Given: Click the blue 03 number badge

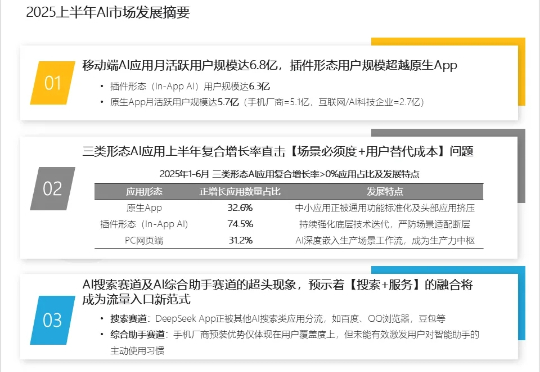Looking at the screenshot, I should coord(52,320).
